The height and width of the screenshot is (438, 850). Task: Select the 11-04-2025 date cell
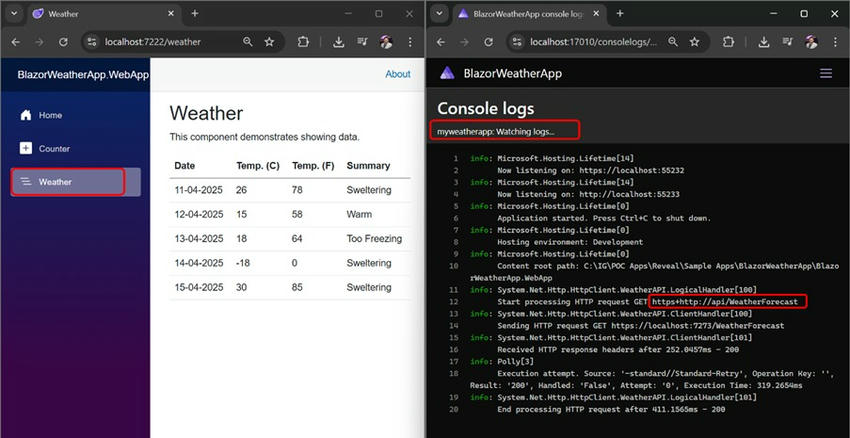click(x=199, y=190)
